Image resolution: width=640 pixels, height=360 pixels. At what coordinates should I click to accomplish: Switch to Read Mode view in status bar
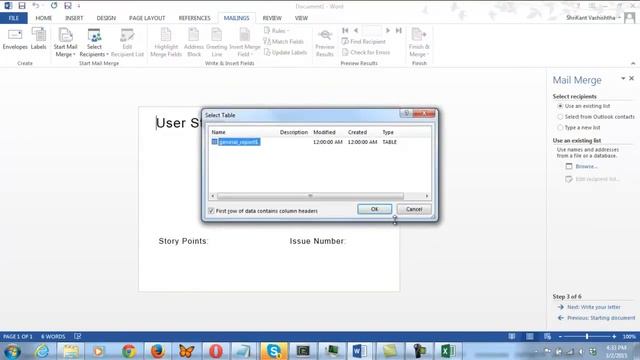pos(511,337)
